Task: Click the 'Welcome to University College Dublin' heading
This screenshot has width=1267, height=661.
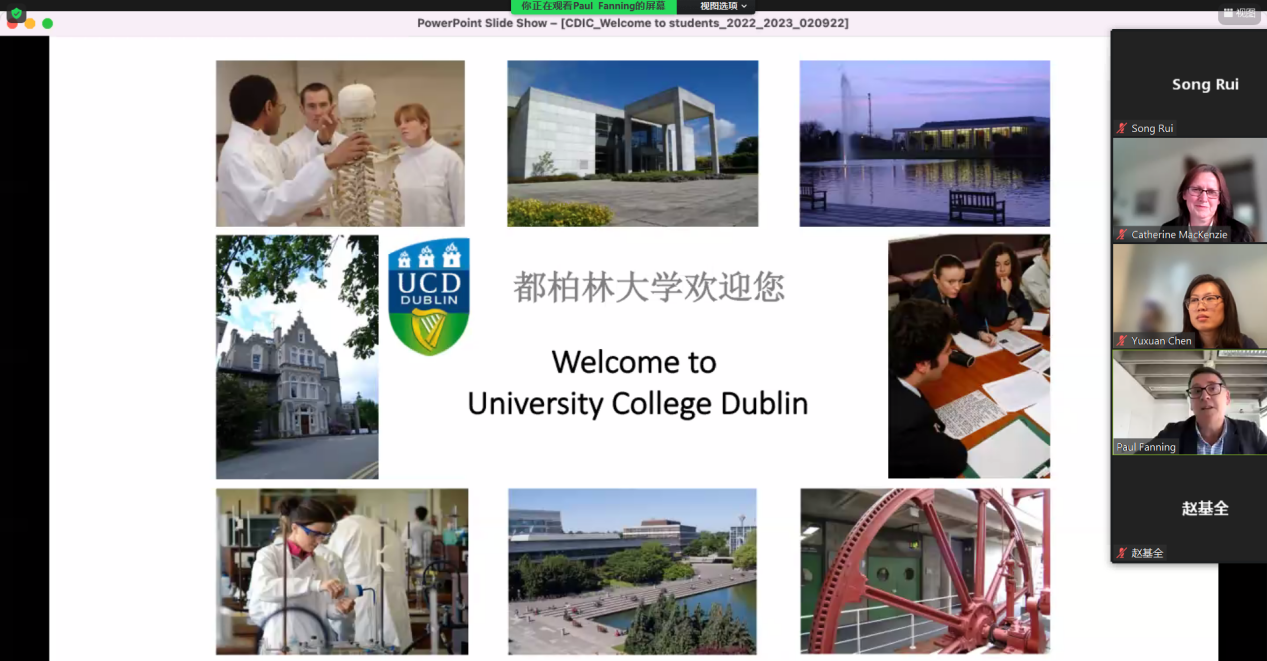Action: [637, 382]
